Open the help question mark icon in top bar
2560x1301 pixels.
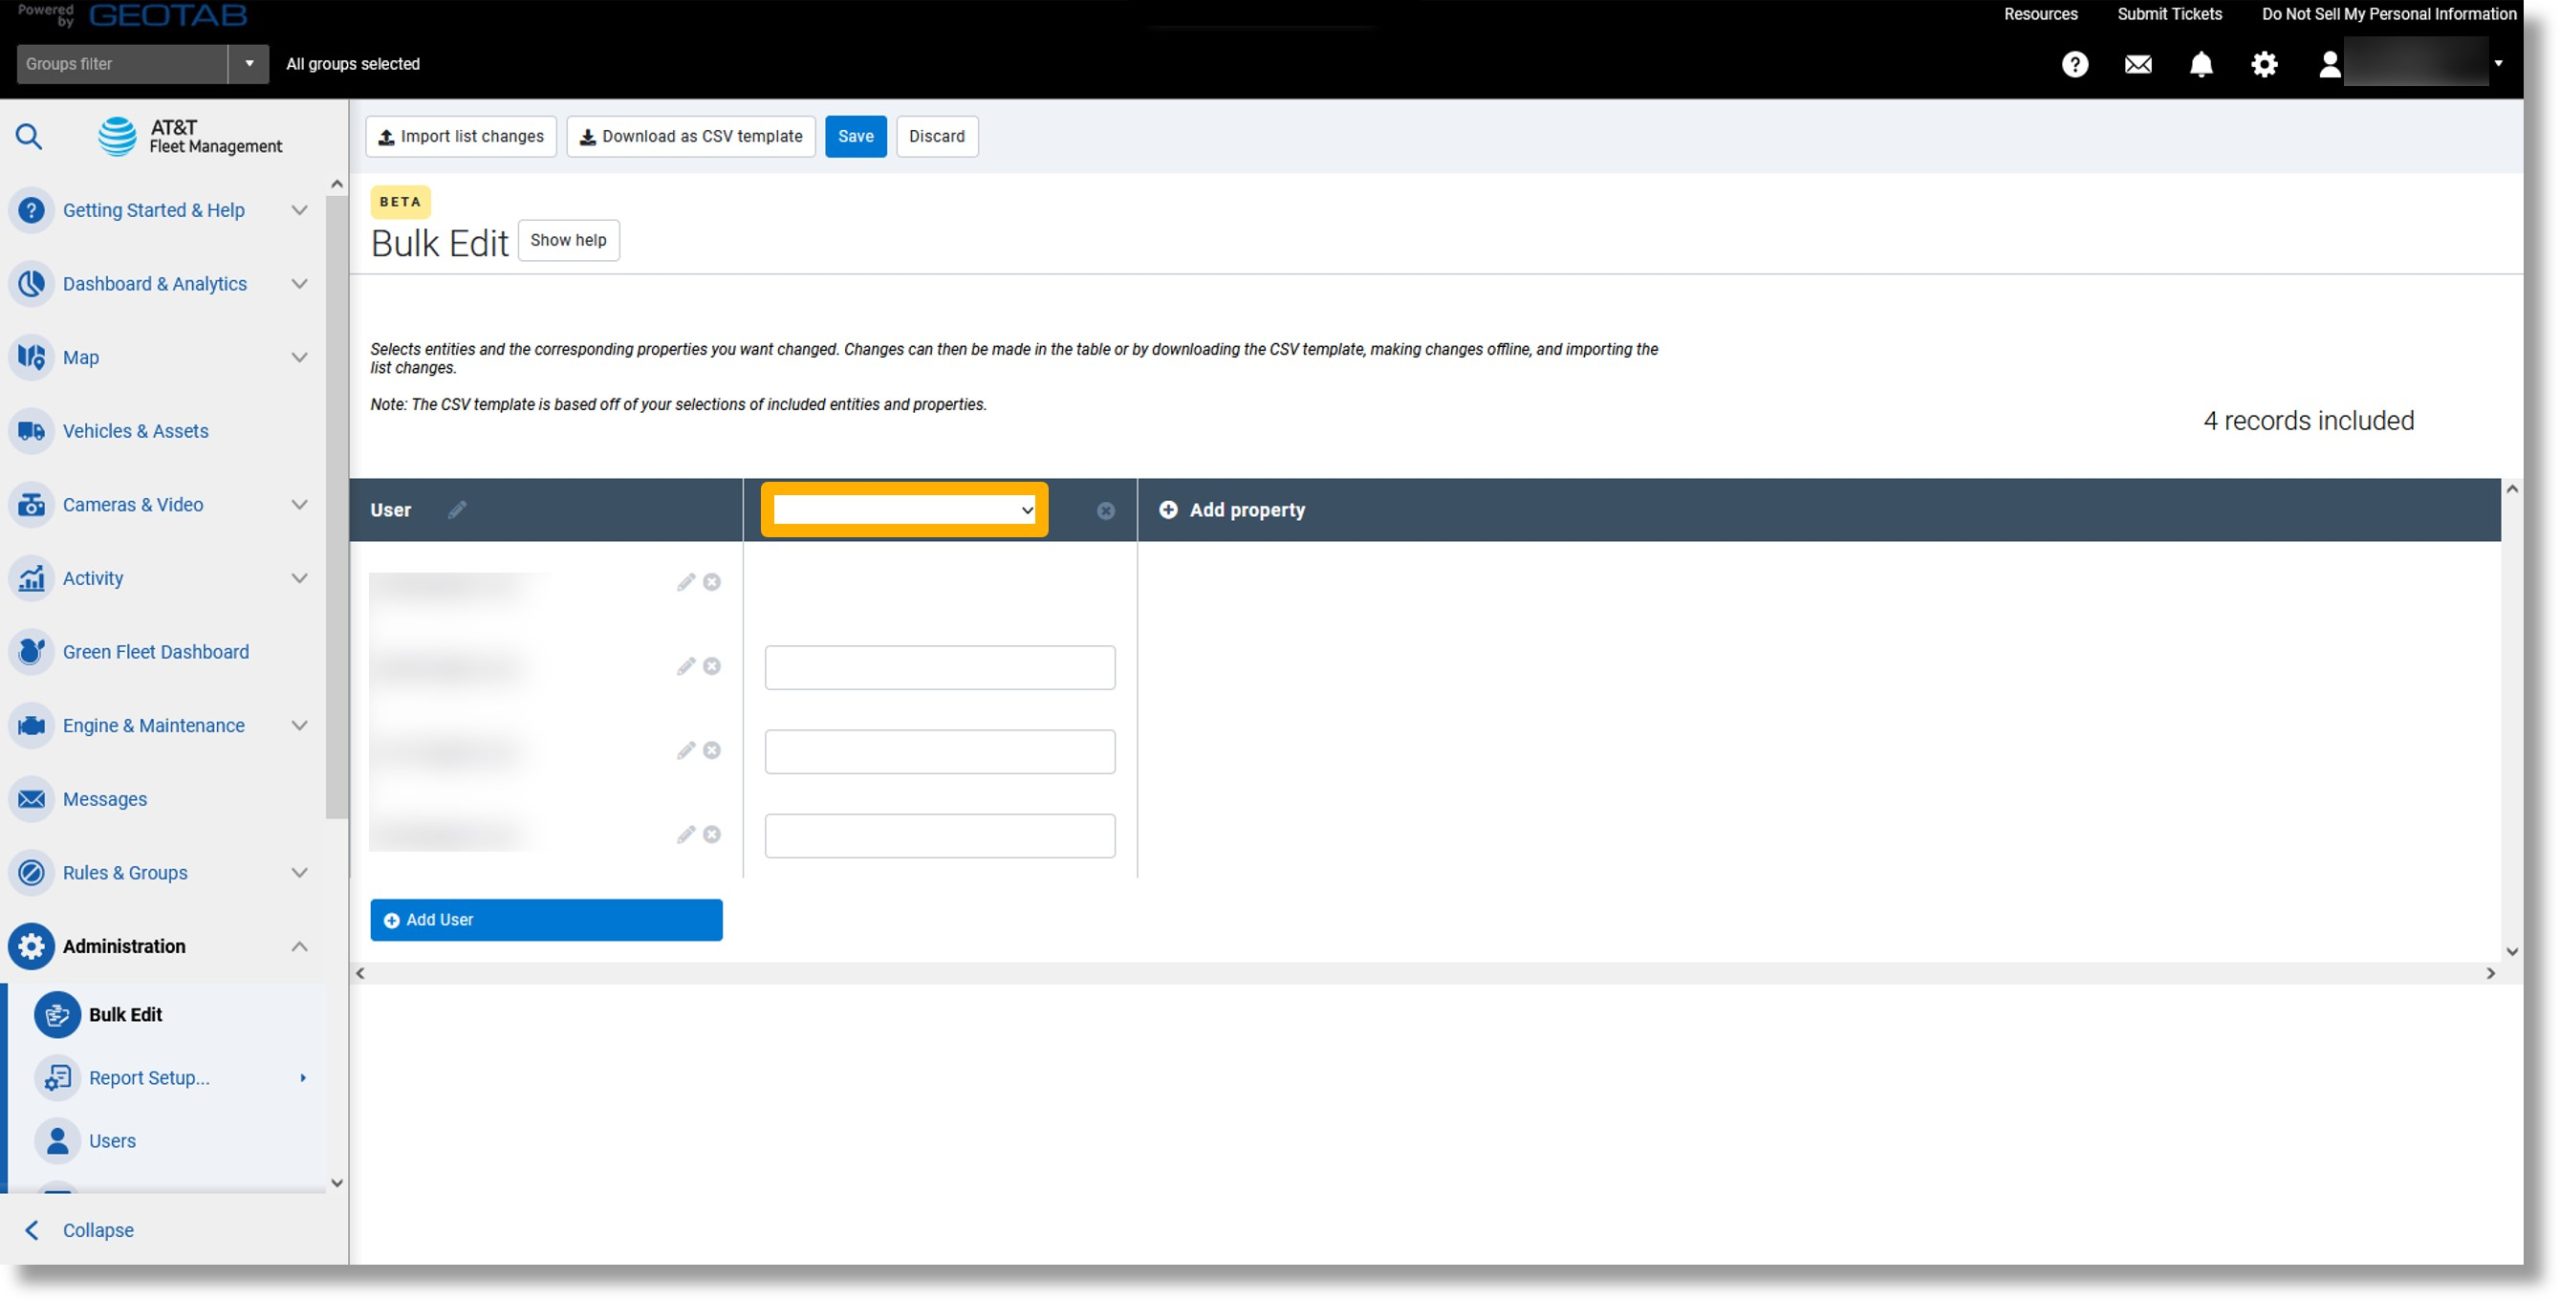(x=2075, y=64)
